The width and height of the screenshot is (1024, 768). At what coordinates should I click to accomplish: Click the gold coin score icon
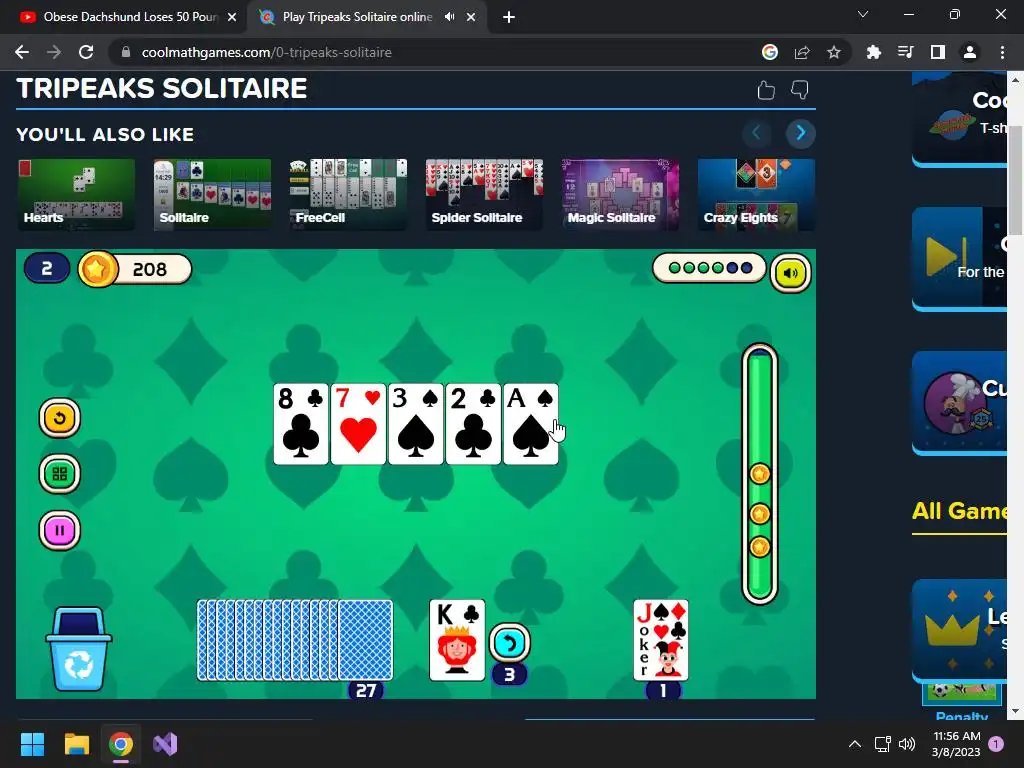pos(98,269)
